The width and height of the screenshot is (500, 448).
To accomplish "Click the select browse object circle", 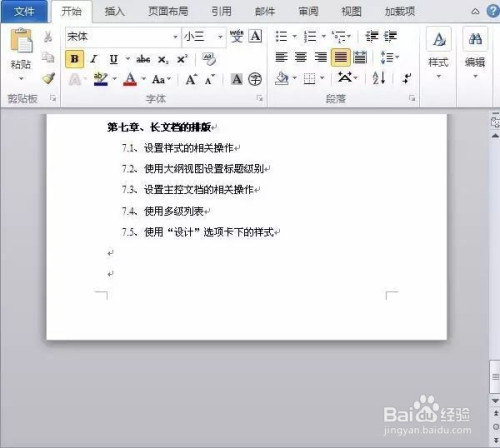I will coord(496,427).
